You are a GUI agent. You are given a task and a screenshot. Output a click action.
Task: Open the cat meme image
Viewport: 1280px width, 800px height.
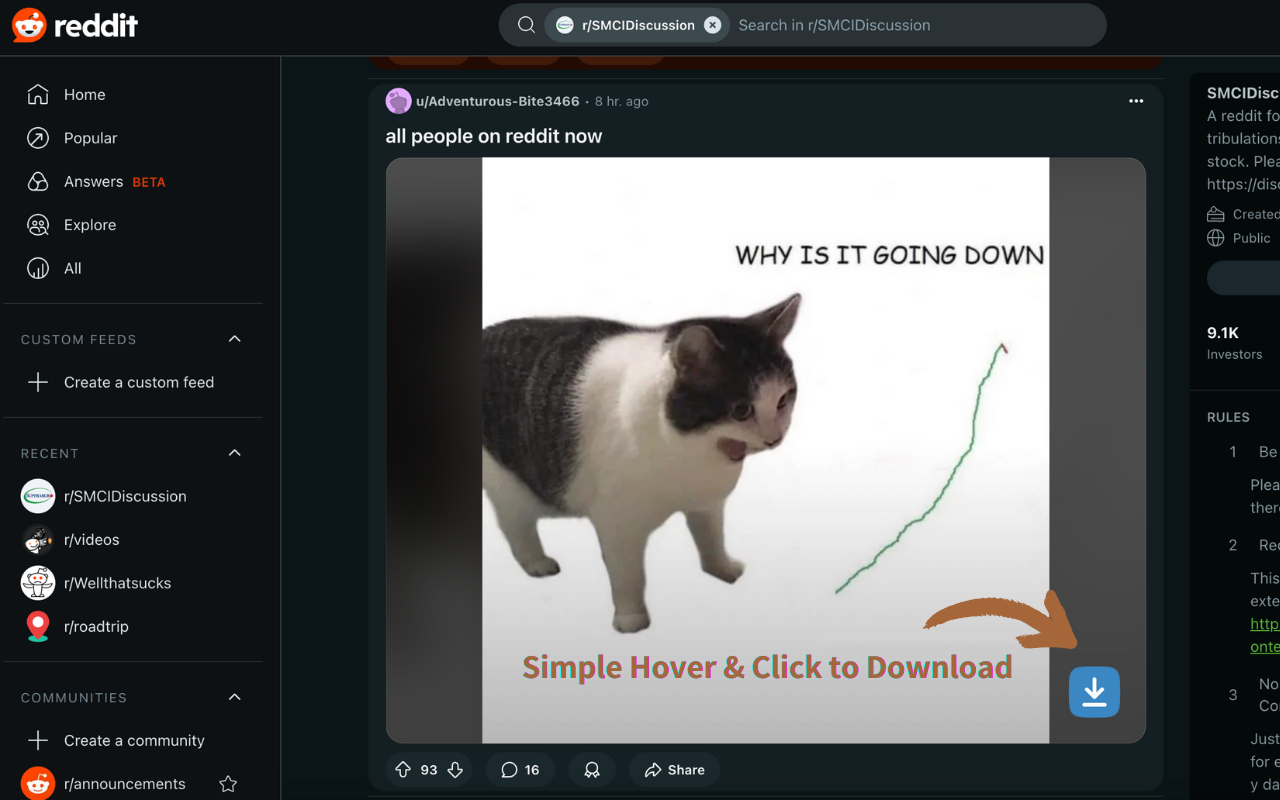[x=765, y=450]
